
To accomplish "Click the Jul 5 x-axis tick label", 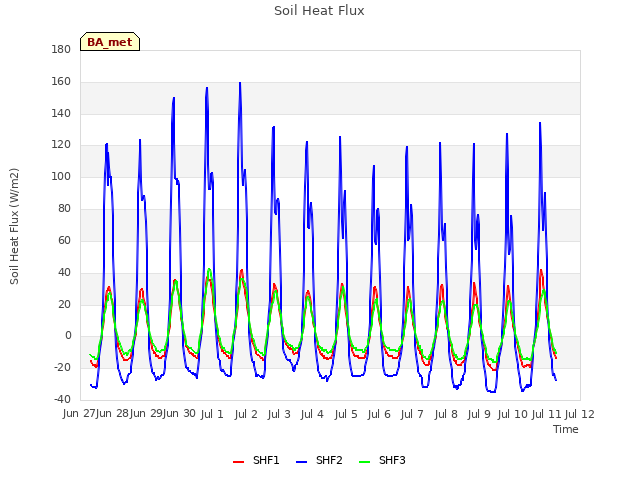I will coord(346,414).
